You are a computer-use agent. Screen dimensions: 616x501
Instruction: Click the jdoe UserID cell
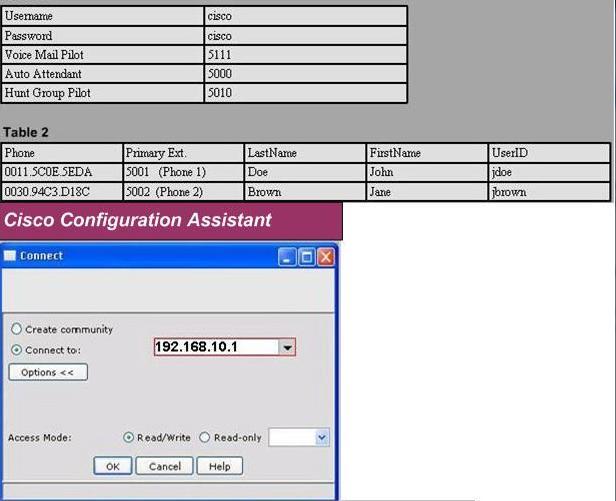(x=549, y=172)
